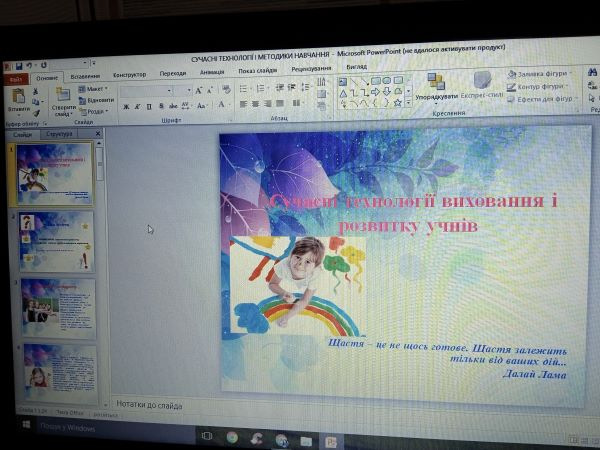Image resolution: width=600 pixels, height=450 pixels.
Task: Switch to the Переходи ribbon tab
Action: tap(173, 73)
